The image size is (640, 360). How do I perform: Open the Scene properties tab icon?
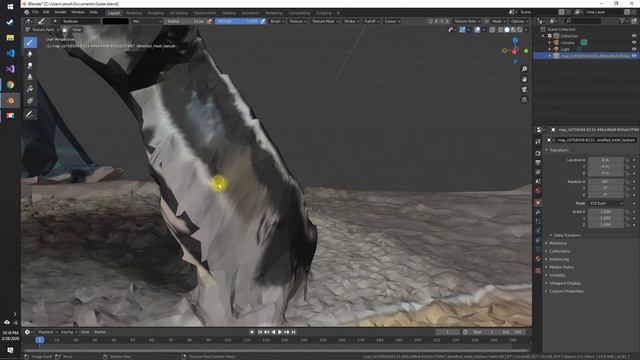538,181
